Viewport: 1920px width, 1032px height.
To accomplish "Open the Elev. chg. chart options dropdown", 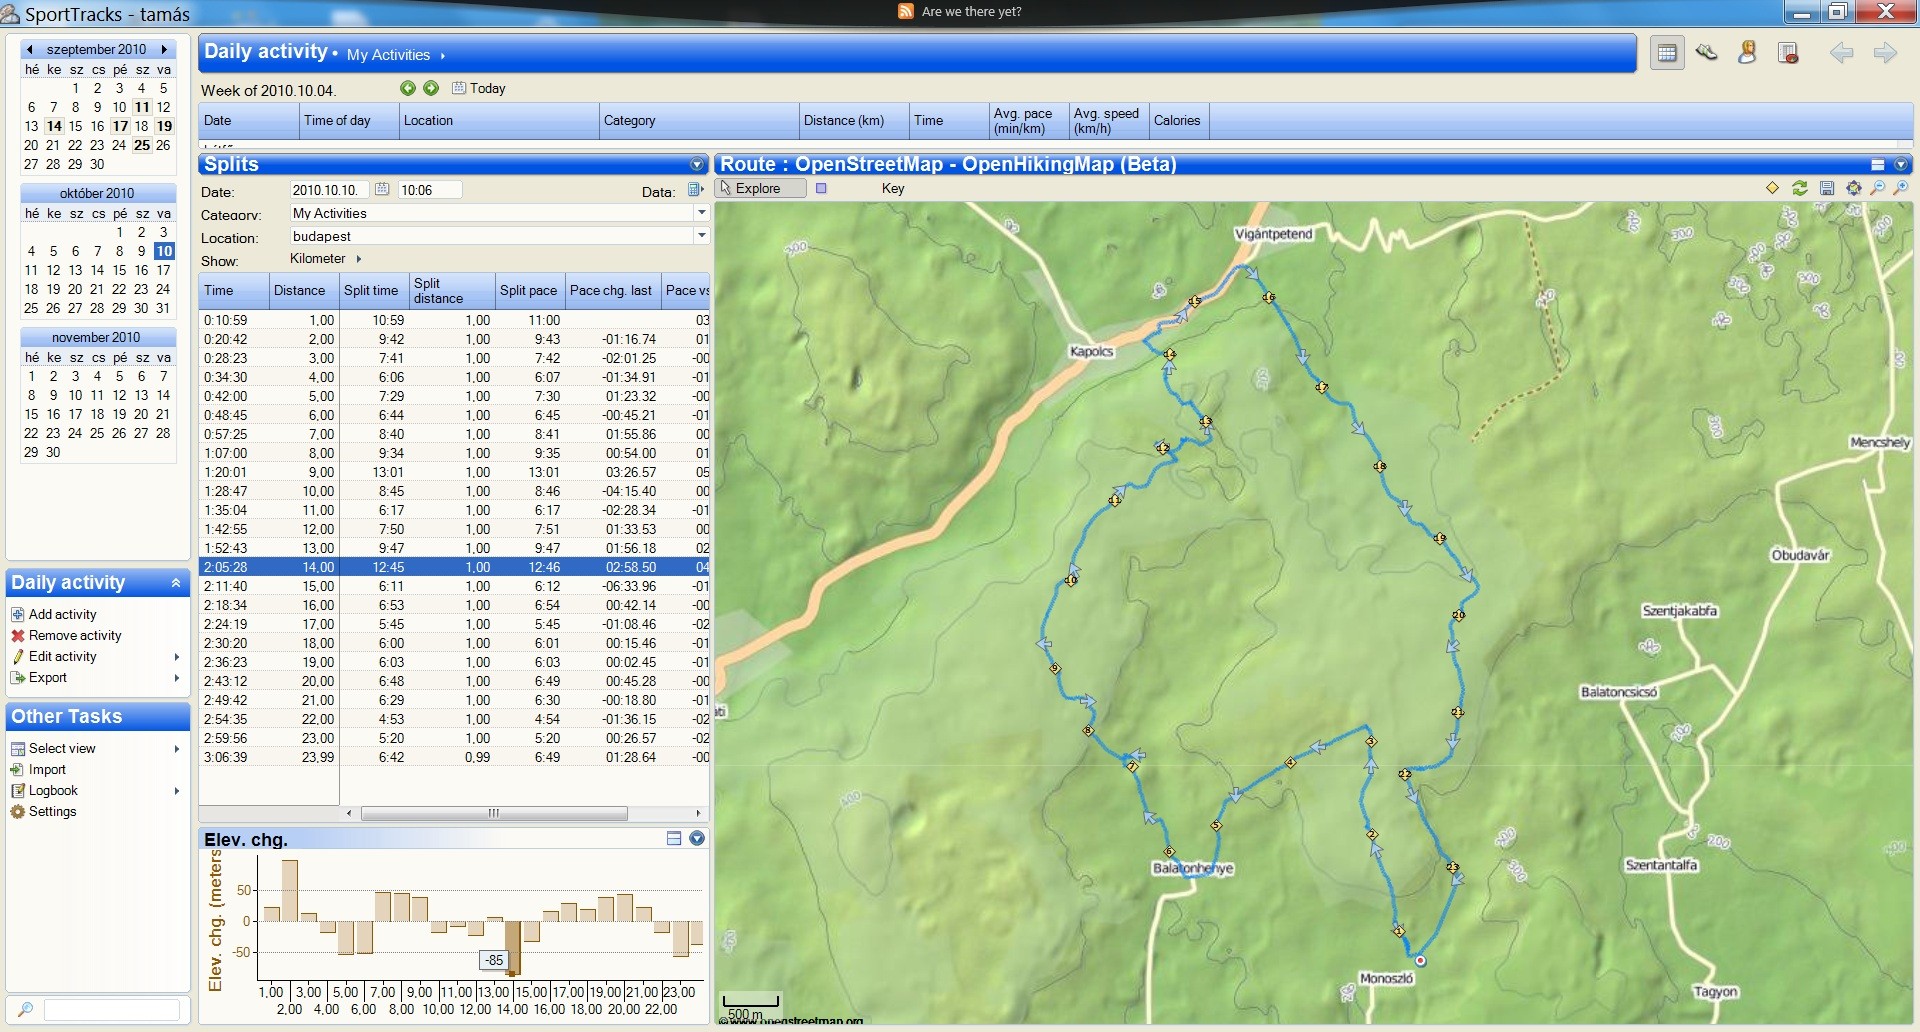I will (697, 839).
